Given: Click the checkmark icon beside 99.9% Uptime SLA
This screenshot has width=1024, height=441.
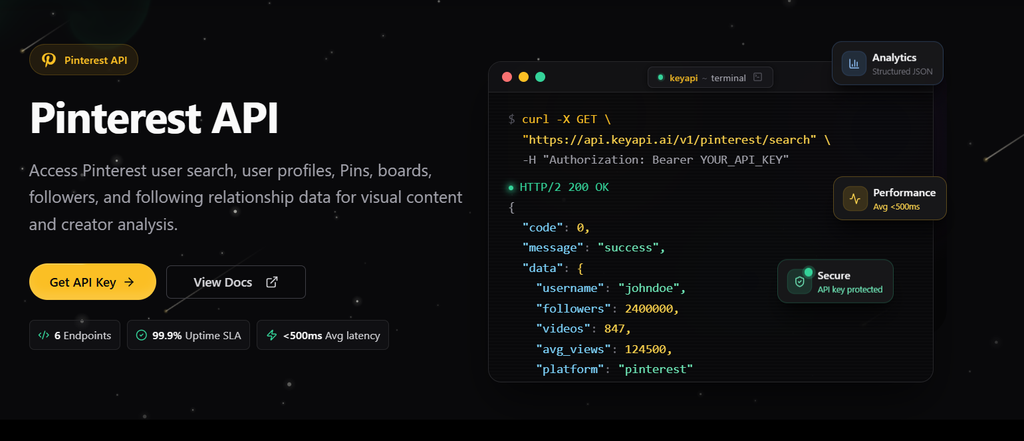Looking at the screenshot, I should [x=141, y=335].
